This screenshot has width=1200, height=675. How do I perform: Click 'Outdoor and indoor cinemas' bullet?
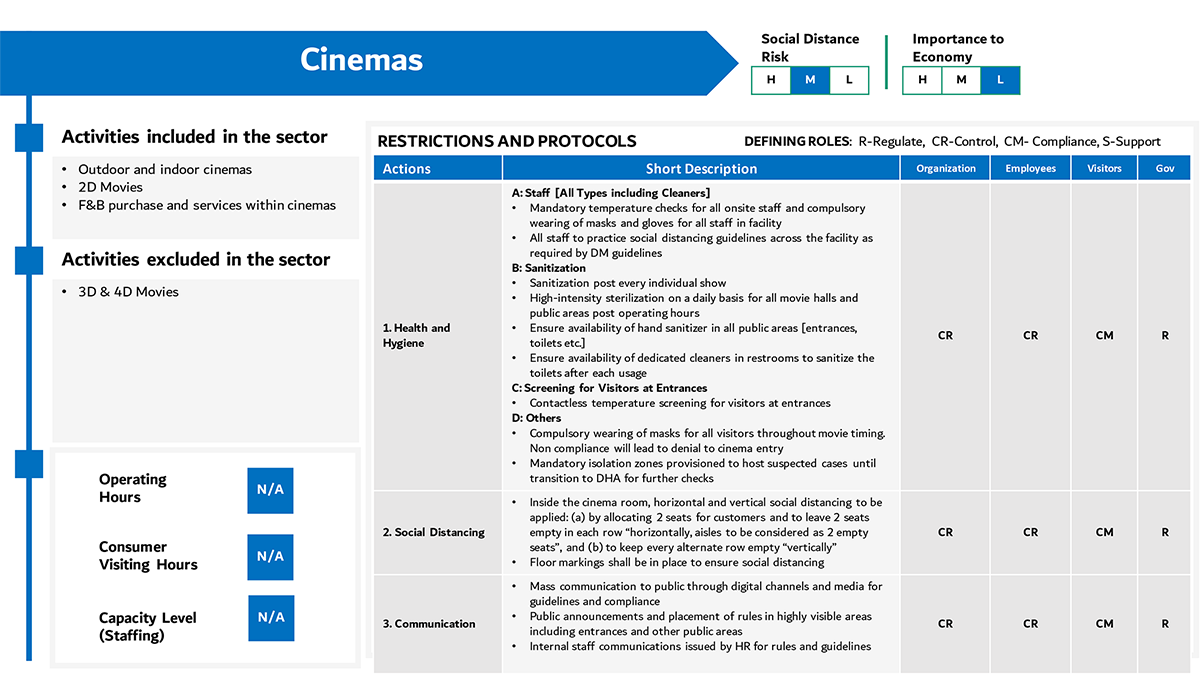tap(165, 169)
